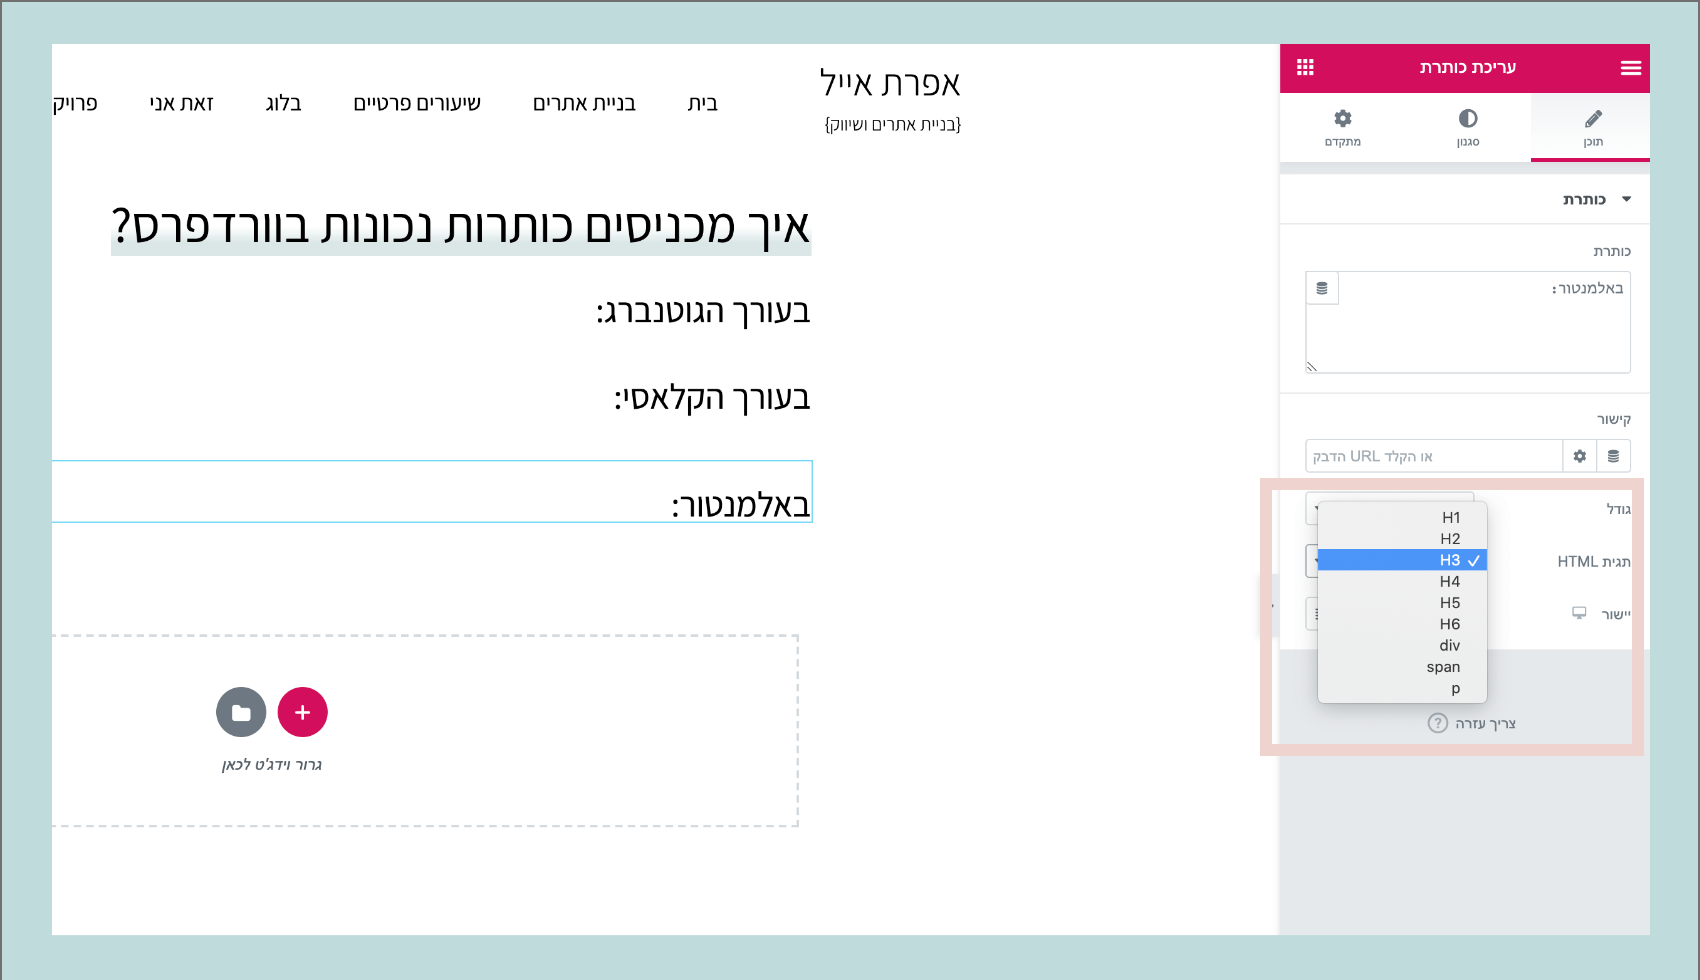Select H2 in the HTML tag list
This screenshot has width=1700, height=980.
[1403, 538]
